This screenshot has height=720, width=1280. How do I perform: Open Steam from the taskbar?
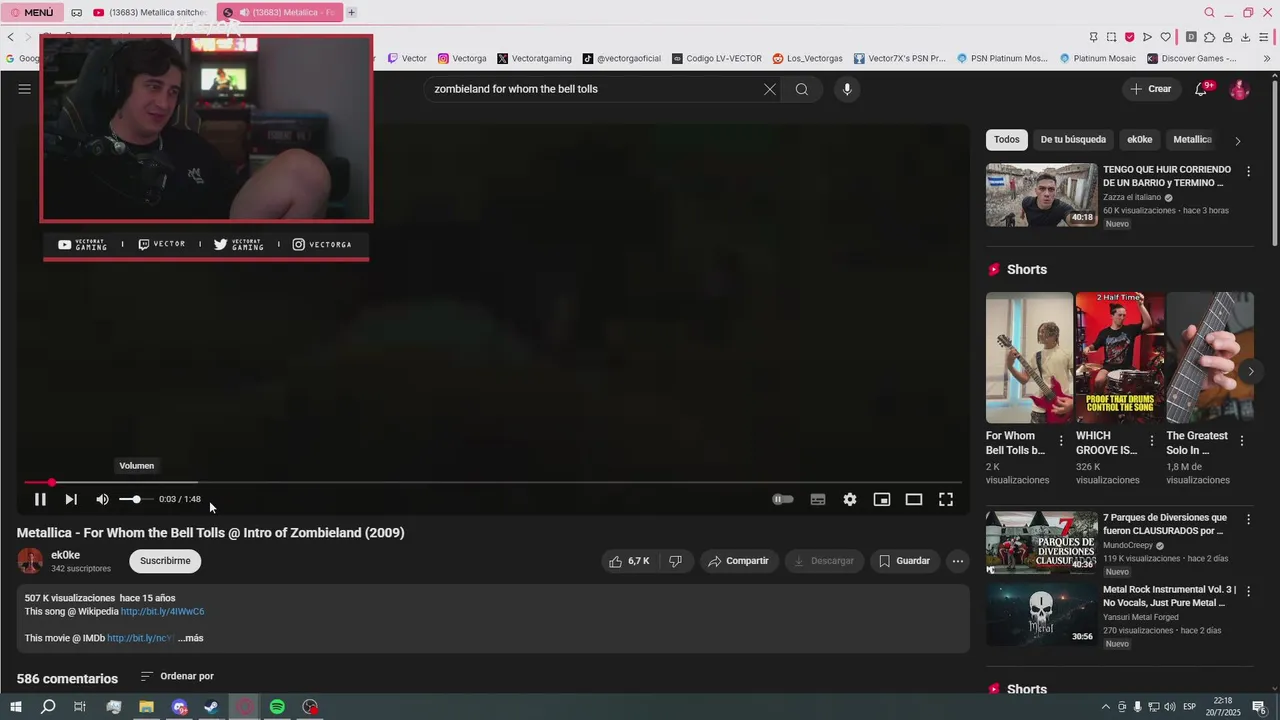click(x=211, y=707)
